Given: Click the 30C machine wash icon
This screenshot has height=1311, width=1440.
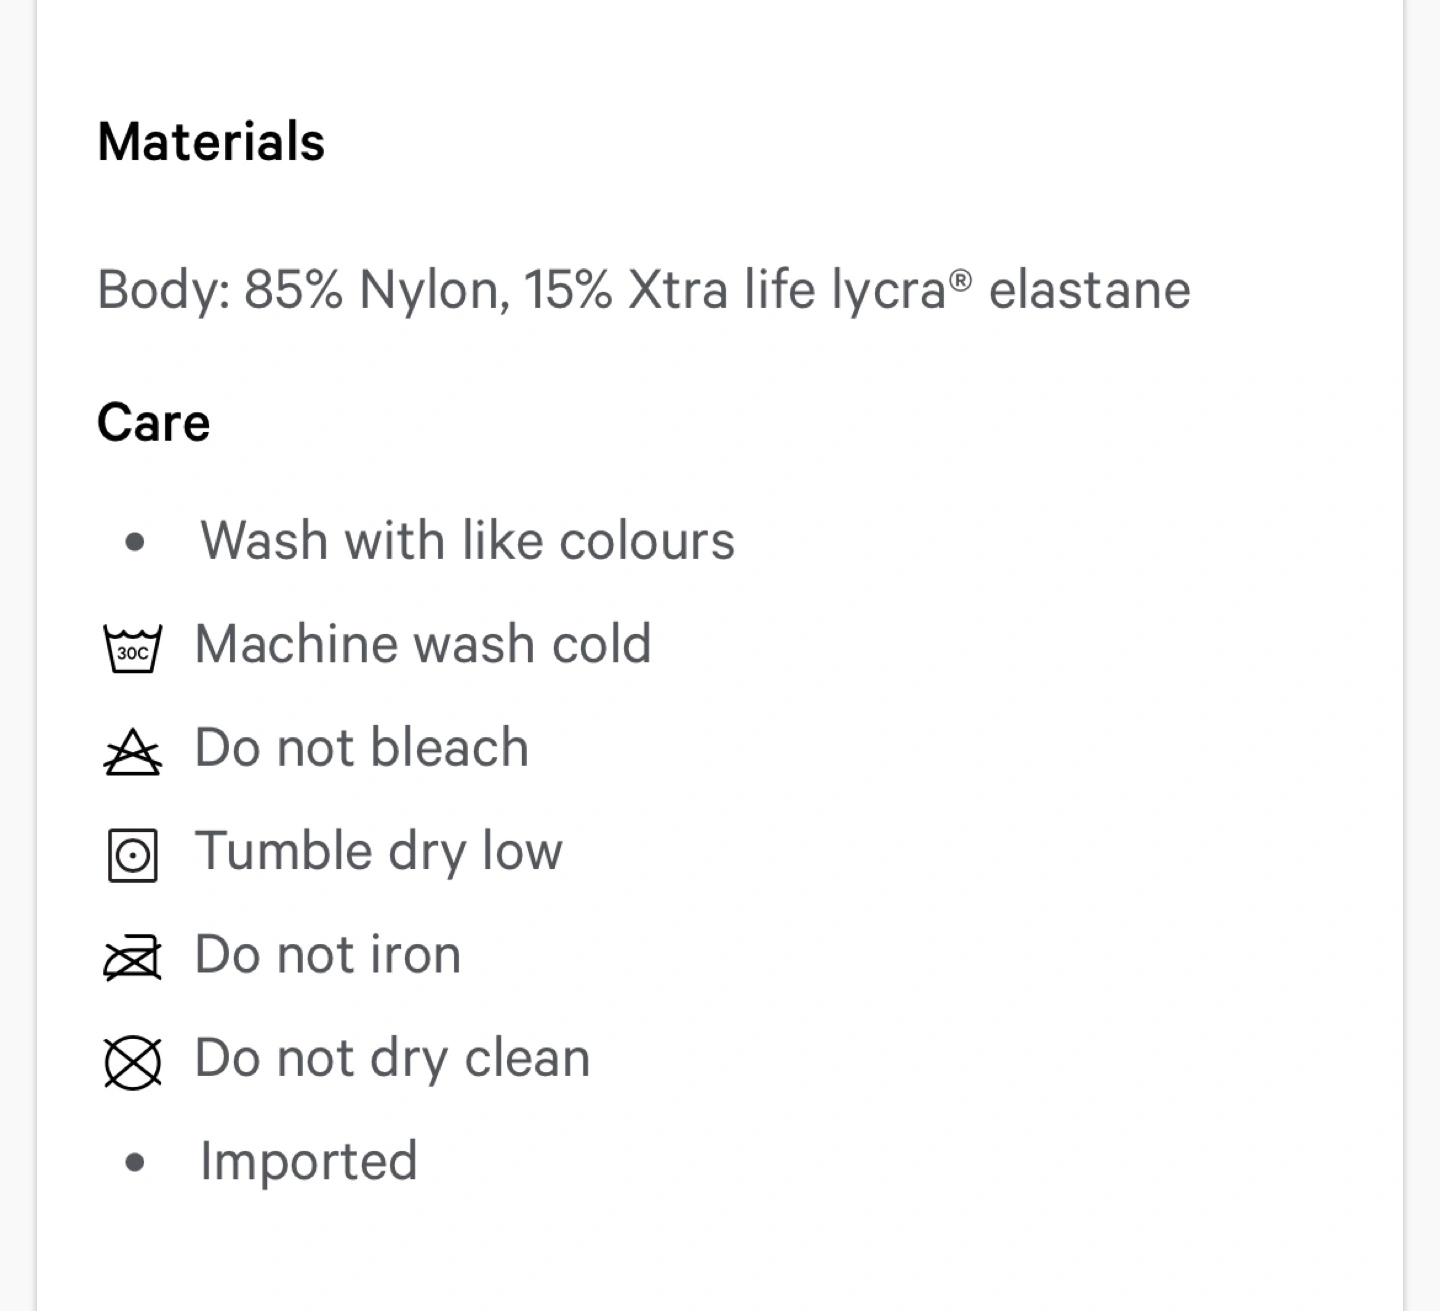Looking at the screenshot, I should click(132, 648).
